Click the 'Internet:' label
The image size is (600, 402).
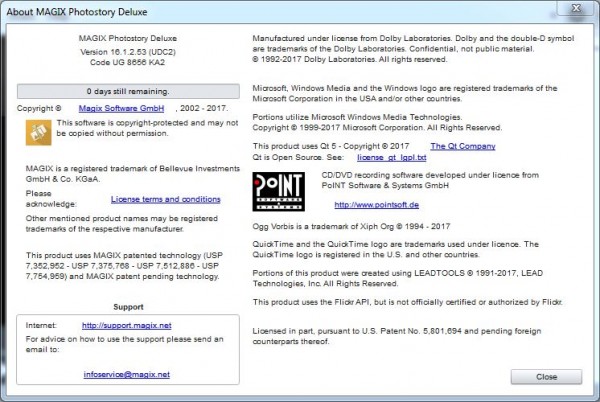click(41, 326)
